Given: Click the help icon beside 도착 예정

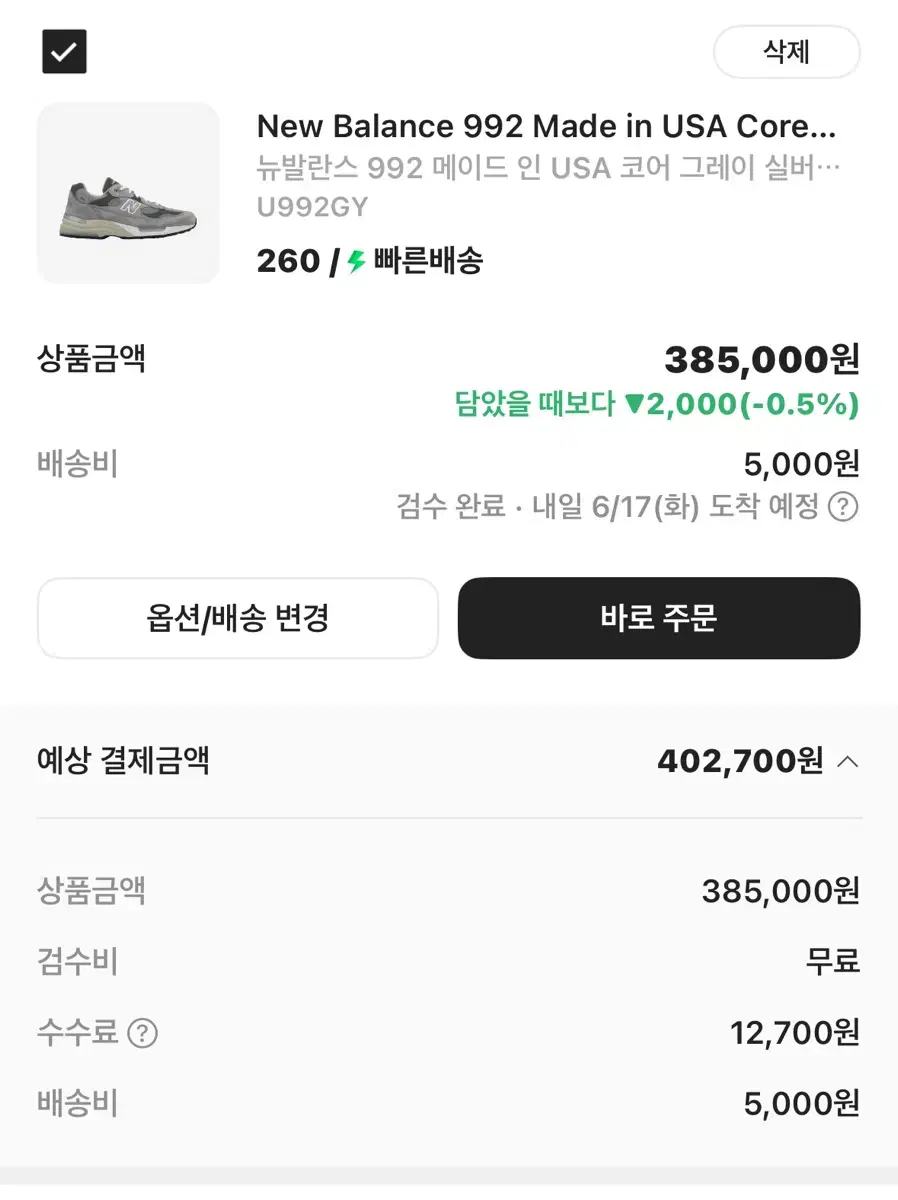Looking at the screenshot, I should 843,507.
